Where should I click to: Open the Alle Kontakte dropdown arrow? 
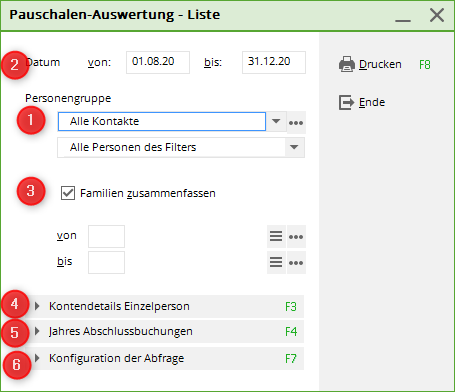coord(276,121)
